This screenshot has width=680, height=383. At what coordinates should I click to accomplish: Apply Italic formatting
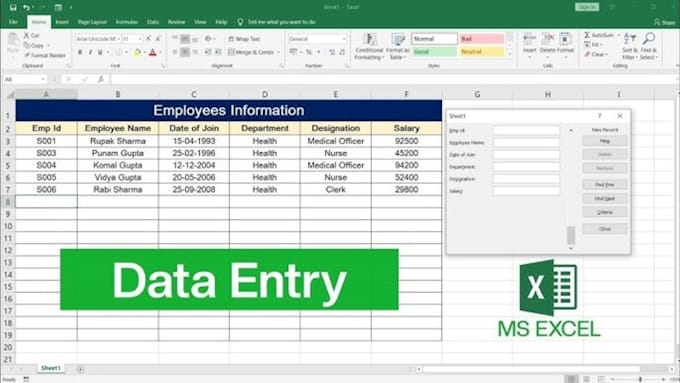point(90,52)
